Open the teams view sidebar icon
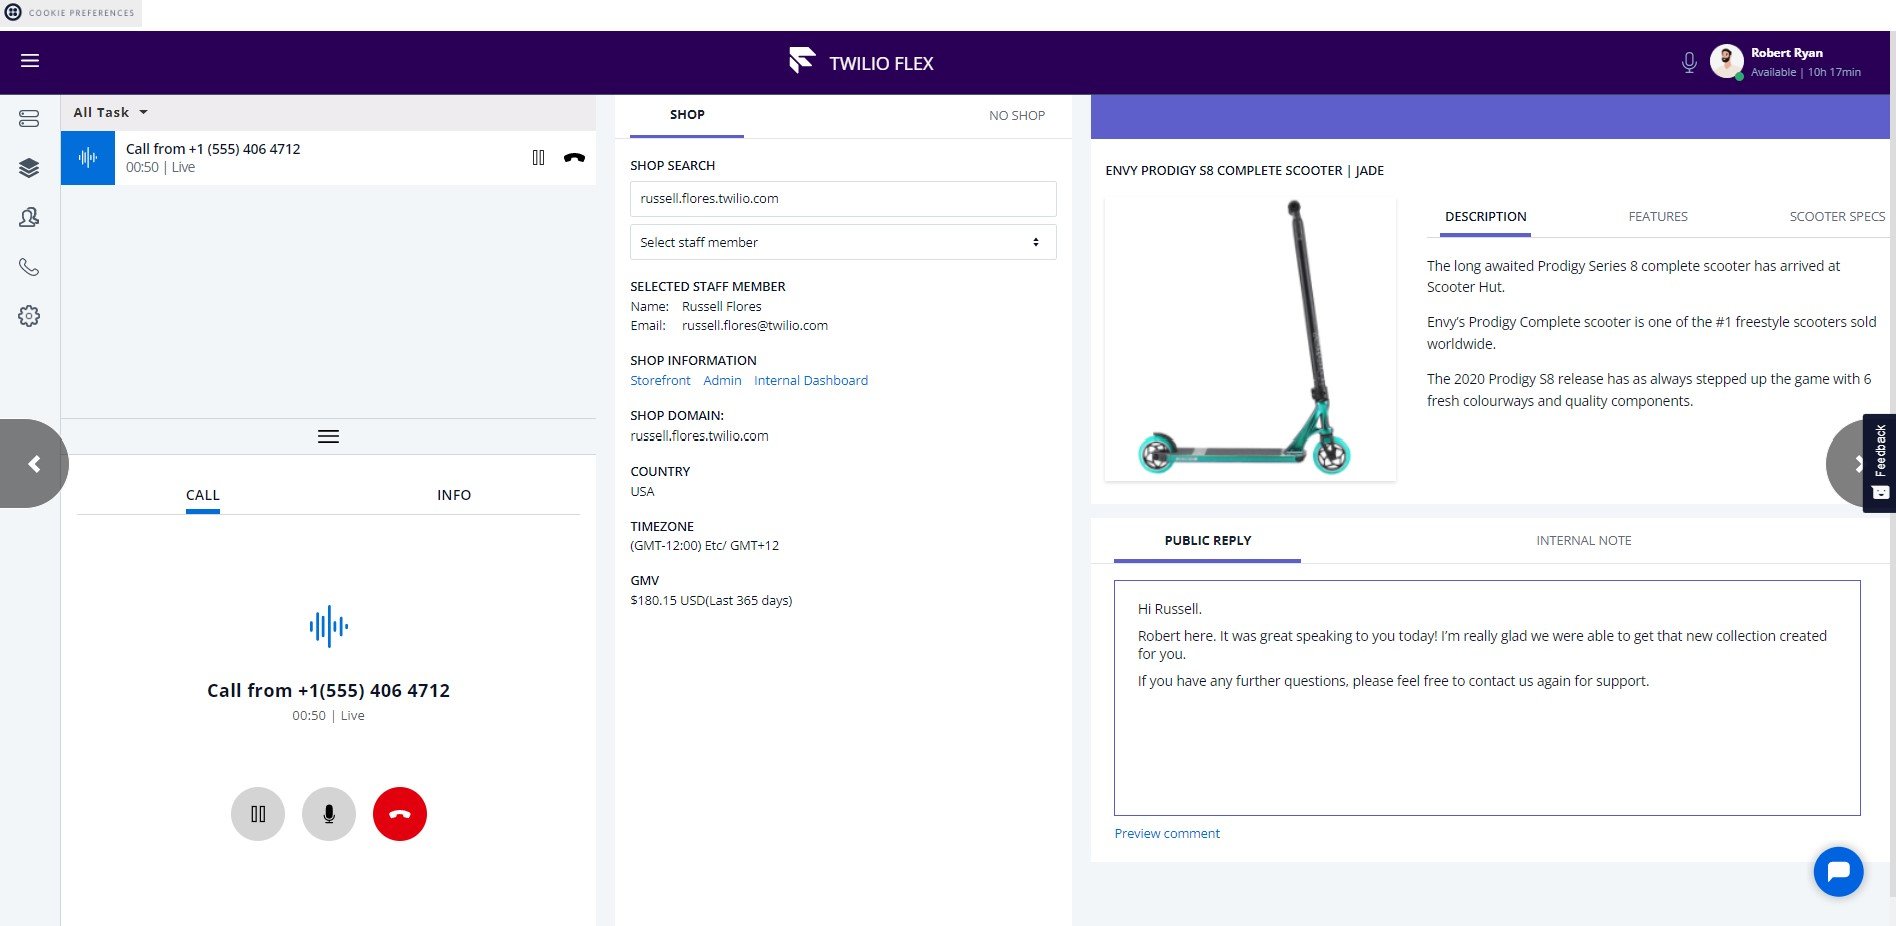Image resolution: width=1896 pixels, height=926 pixels. (29, 217)
